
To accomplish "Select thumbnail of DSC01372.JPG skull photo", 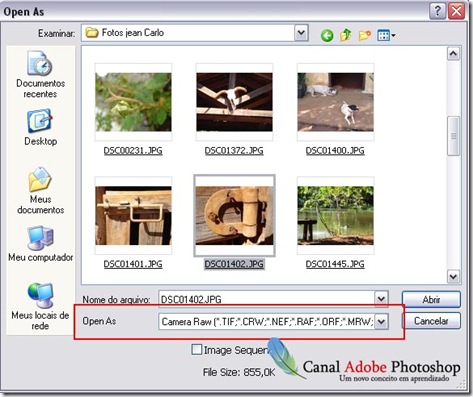I will (234, 102).
